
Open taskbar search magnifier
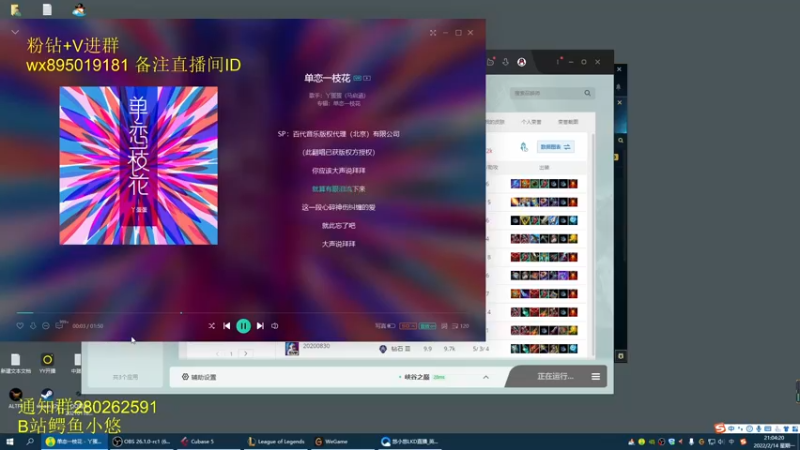(30, 441)
